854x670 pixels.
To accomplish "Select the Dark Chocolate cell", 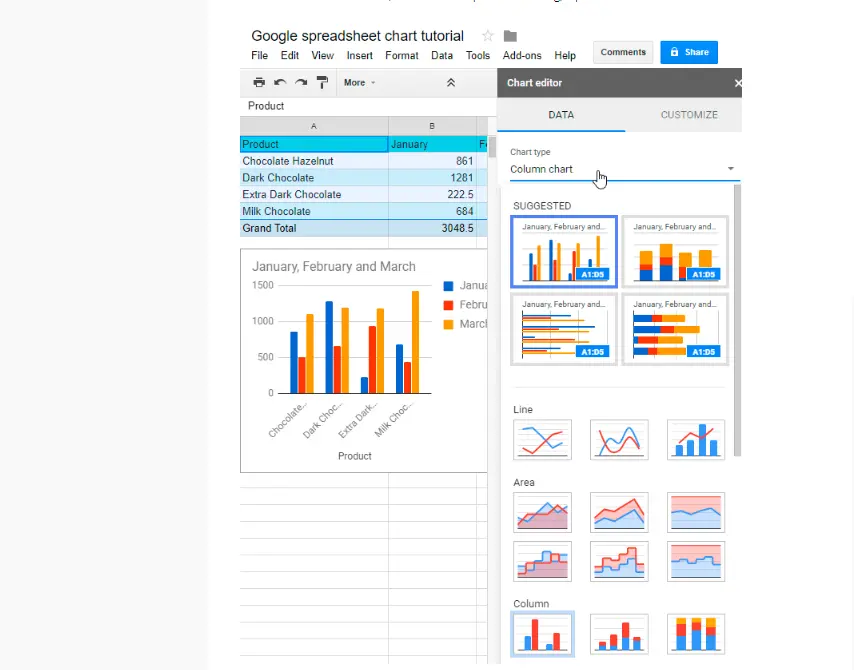I will coord(314,178).
